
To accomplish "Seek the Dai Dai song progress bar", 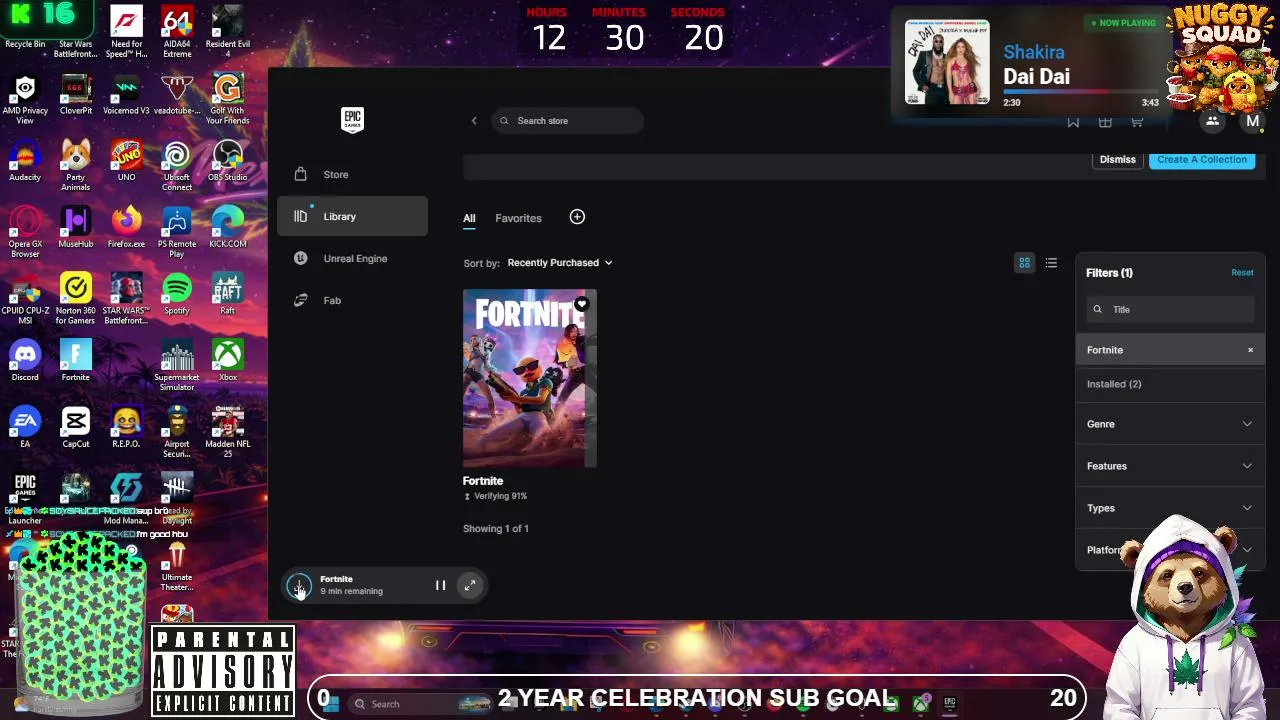I will [x=1081, y=92].
